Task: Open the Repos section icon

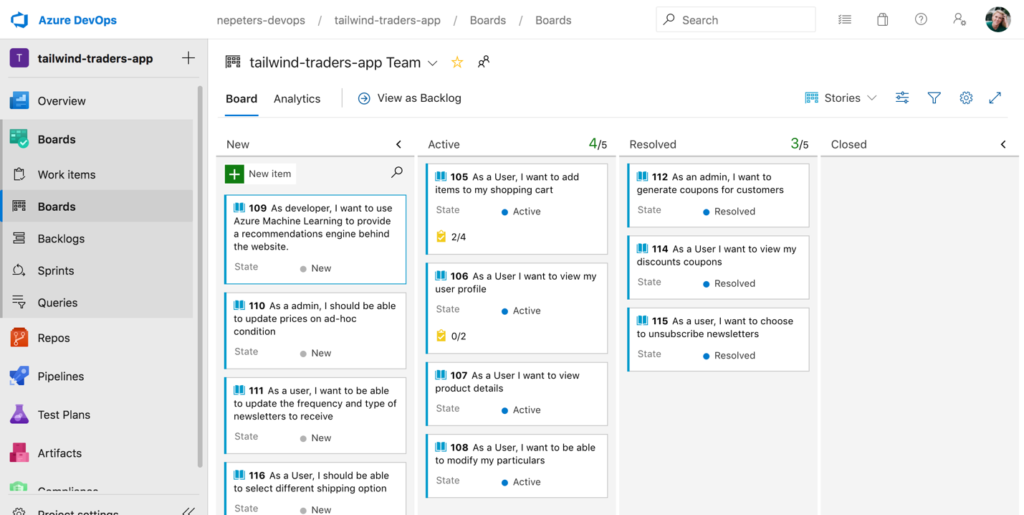Action: (19, 338)
